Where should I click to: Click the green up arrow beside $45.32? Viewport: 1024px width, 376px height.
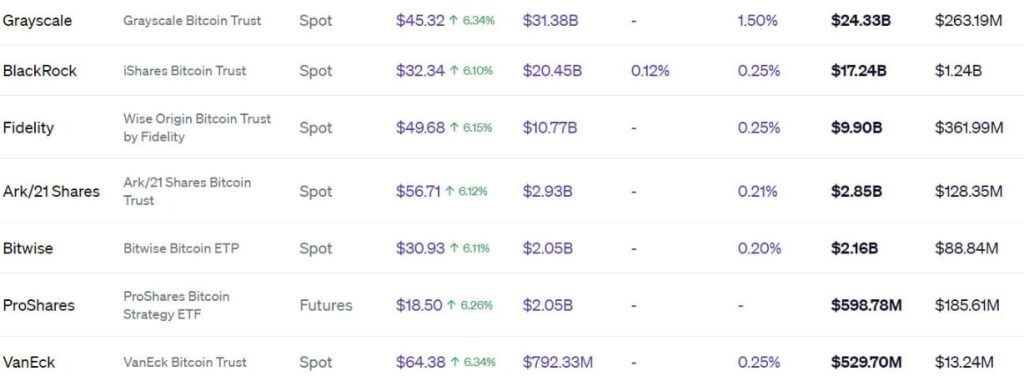pos(454,20)
